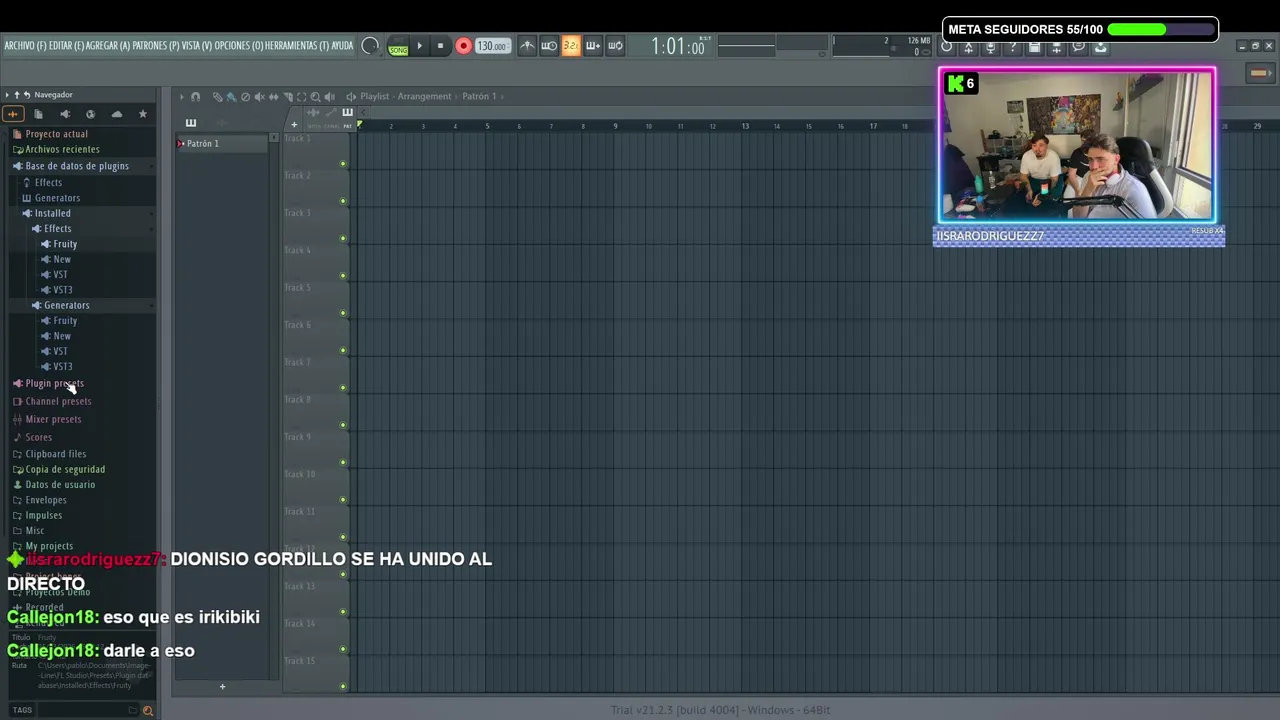The height and width of the screenshot is (720, 1280).
Task: Open Copia de seguridad folder
Action: (65, 469)
